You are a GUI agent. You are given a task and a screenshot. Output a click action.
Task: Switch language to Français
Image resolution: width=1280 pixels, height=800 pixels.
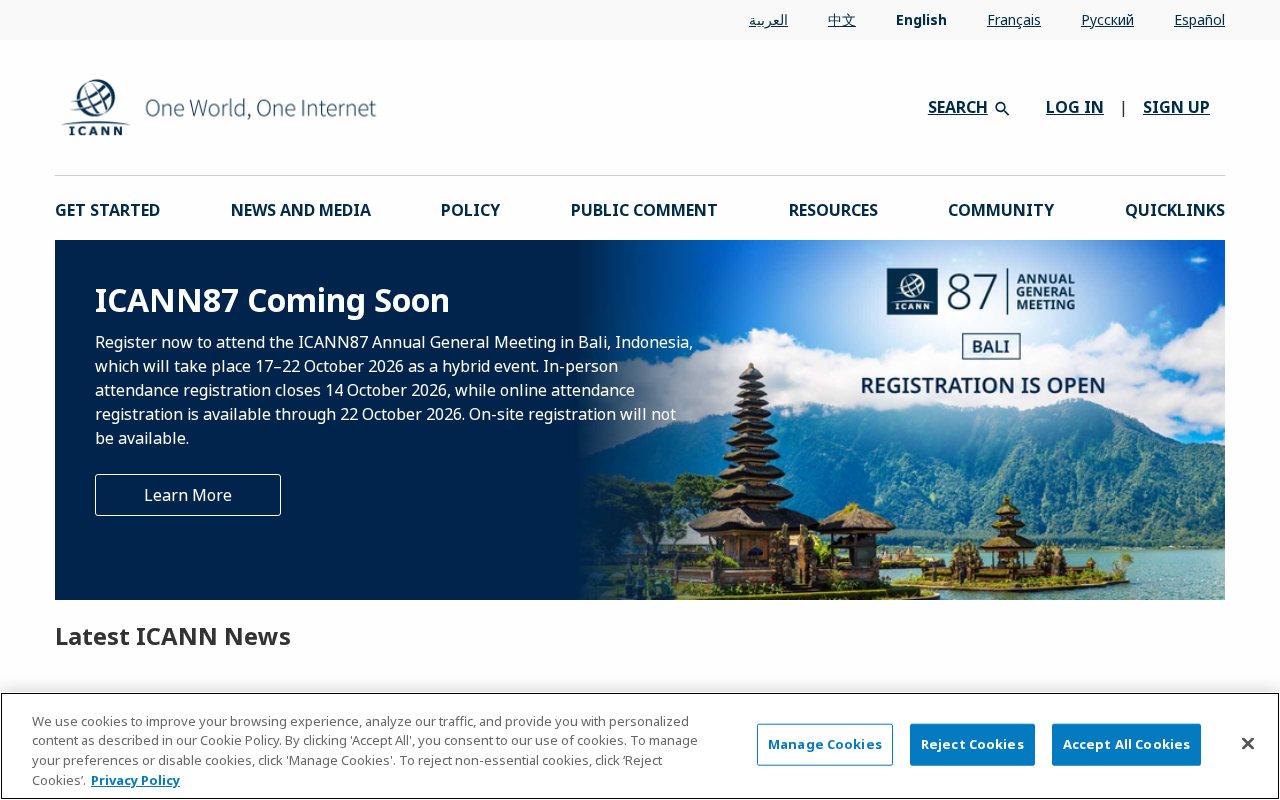(x=1014, y=20)
